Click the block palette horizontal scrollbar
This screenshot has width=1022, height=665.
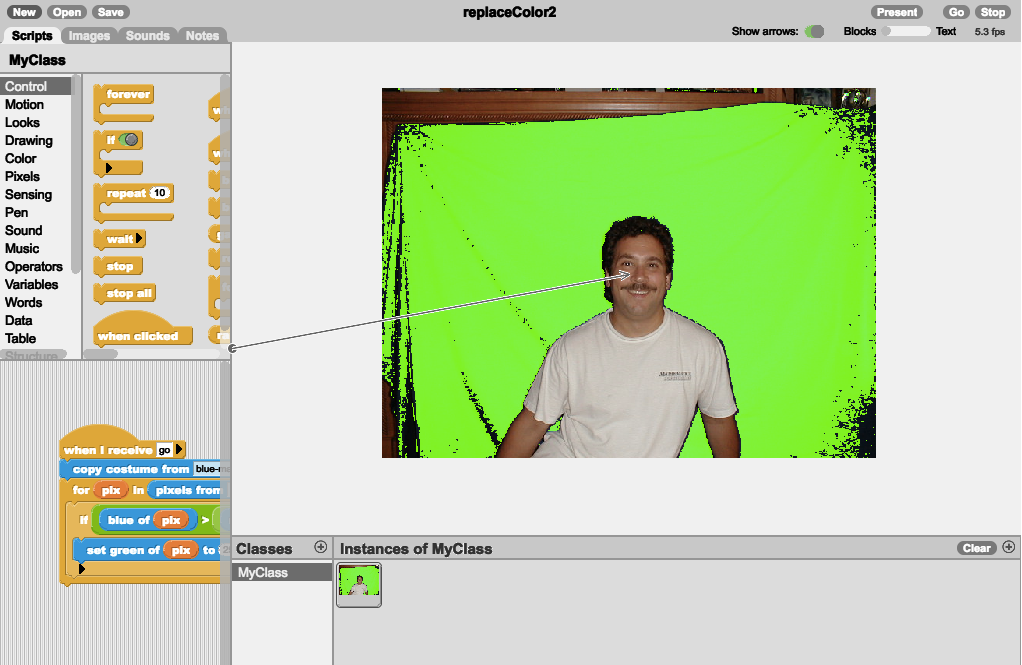pyautogui.click(x=101, y=354)
